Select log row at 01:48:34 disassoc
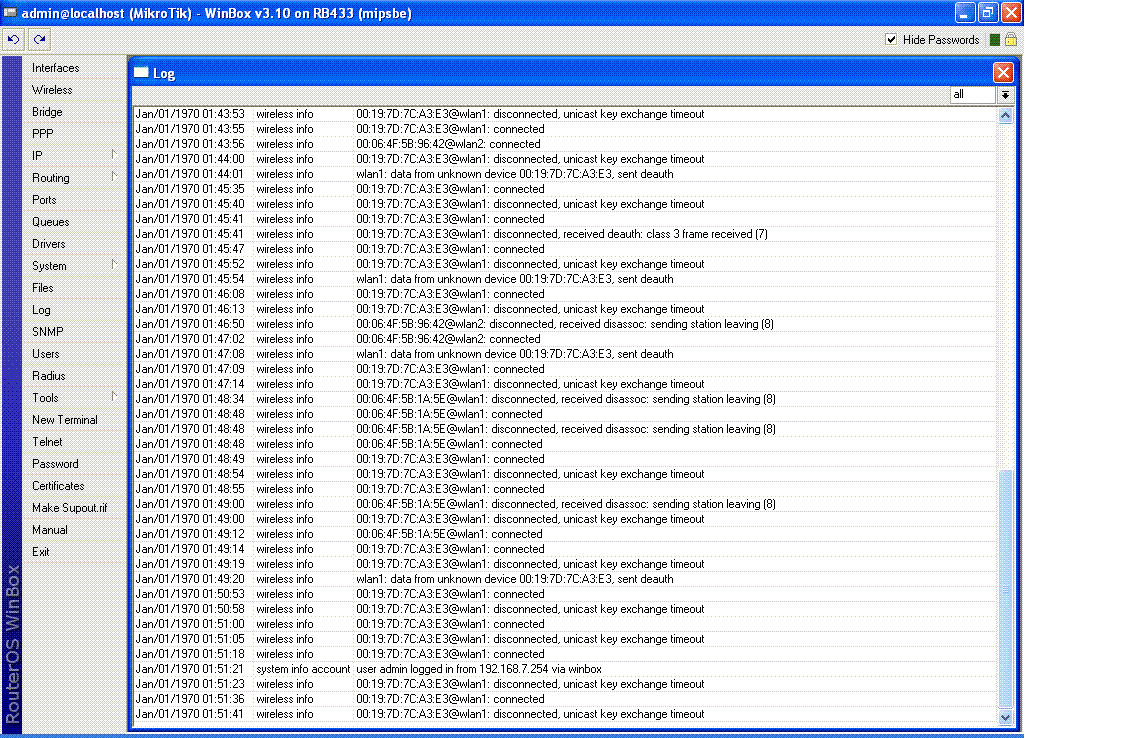This screenshot has width=1145, height=738. coord(565,399)
